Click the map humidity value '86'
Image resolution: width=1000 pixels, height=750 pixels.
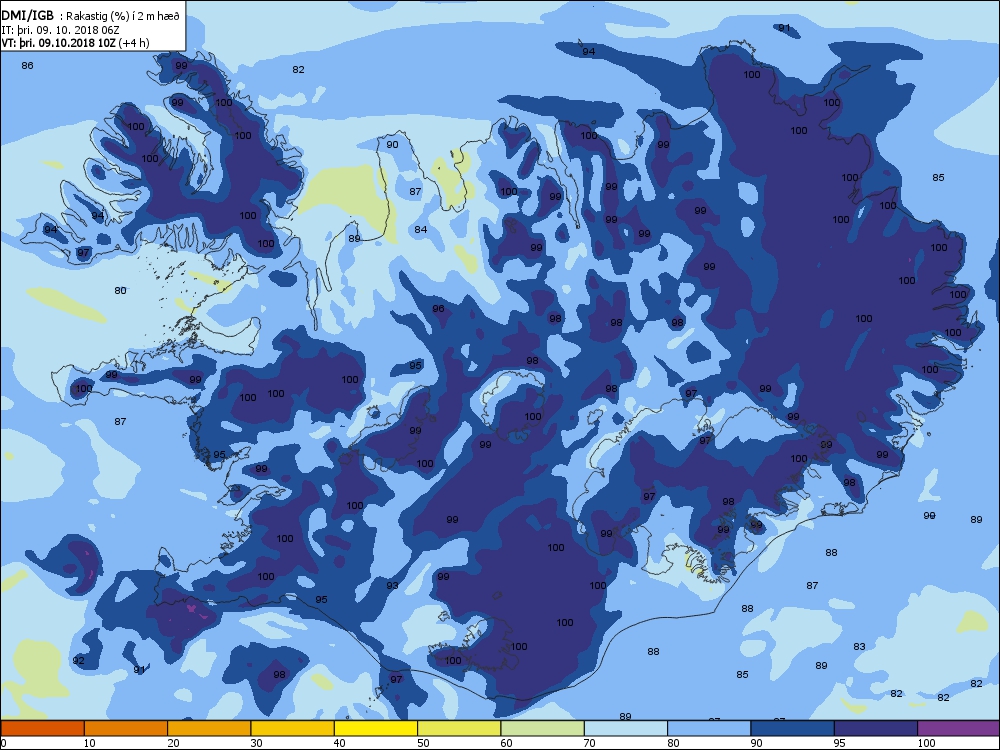27,66
